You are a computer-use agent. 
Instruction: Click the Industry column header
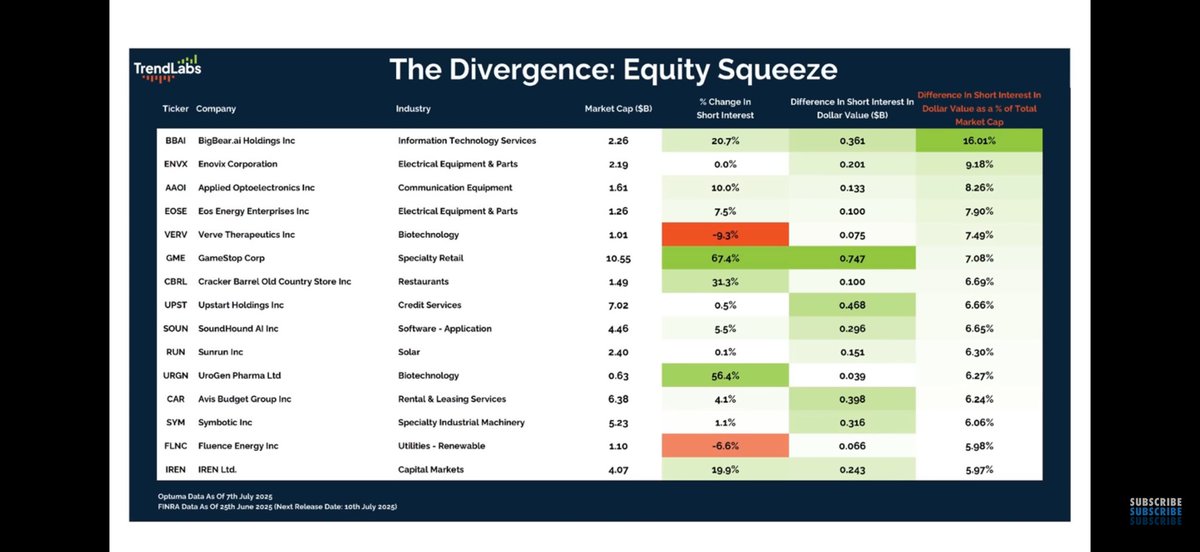pyautogui.click(x=414, y=108)
